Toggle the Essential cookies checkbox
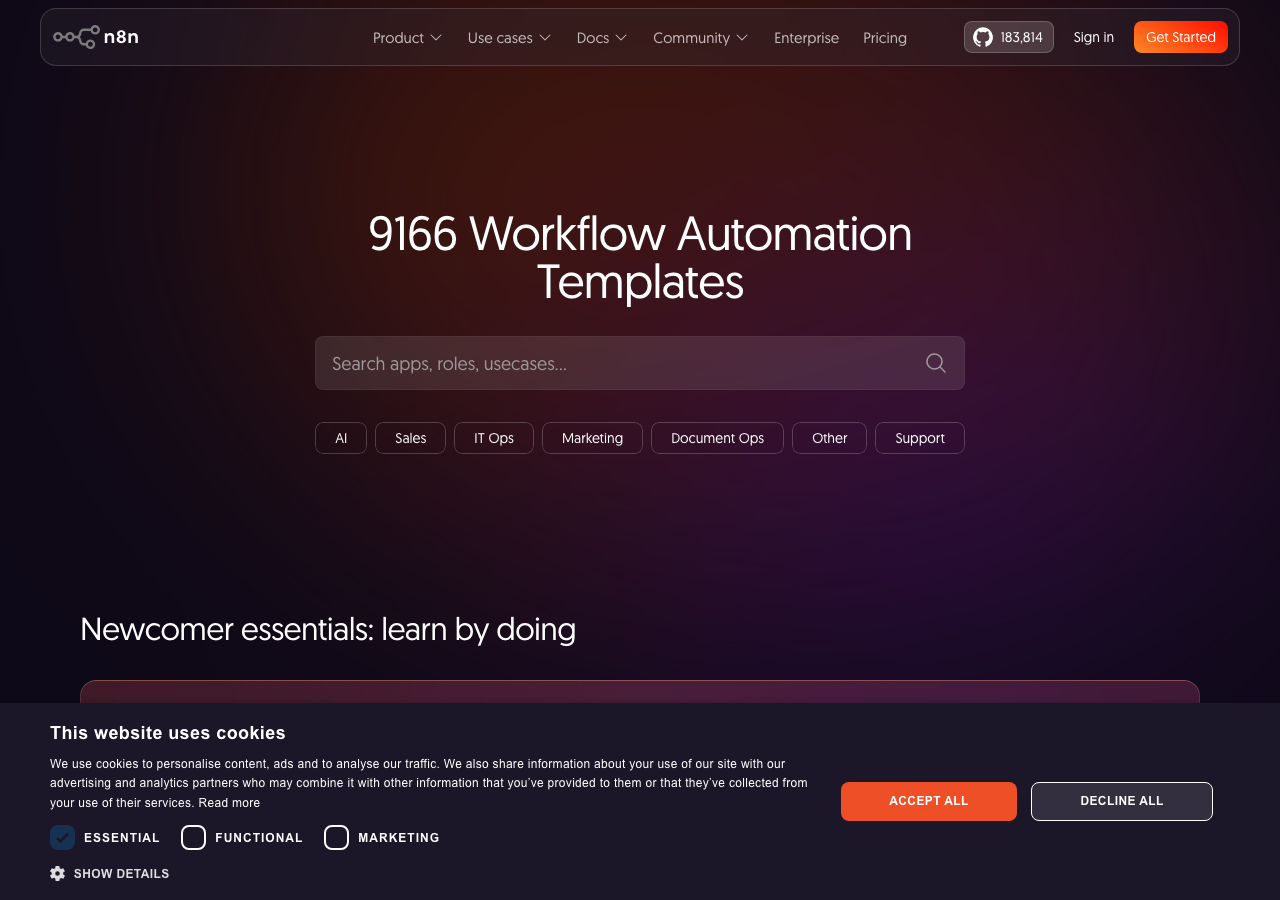This screenshot has height=900, width=1280. [63, 838]
